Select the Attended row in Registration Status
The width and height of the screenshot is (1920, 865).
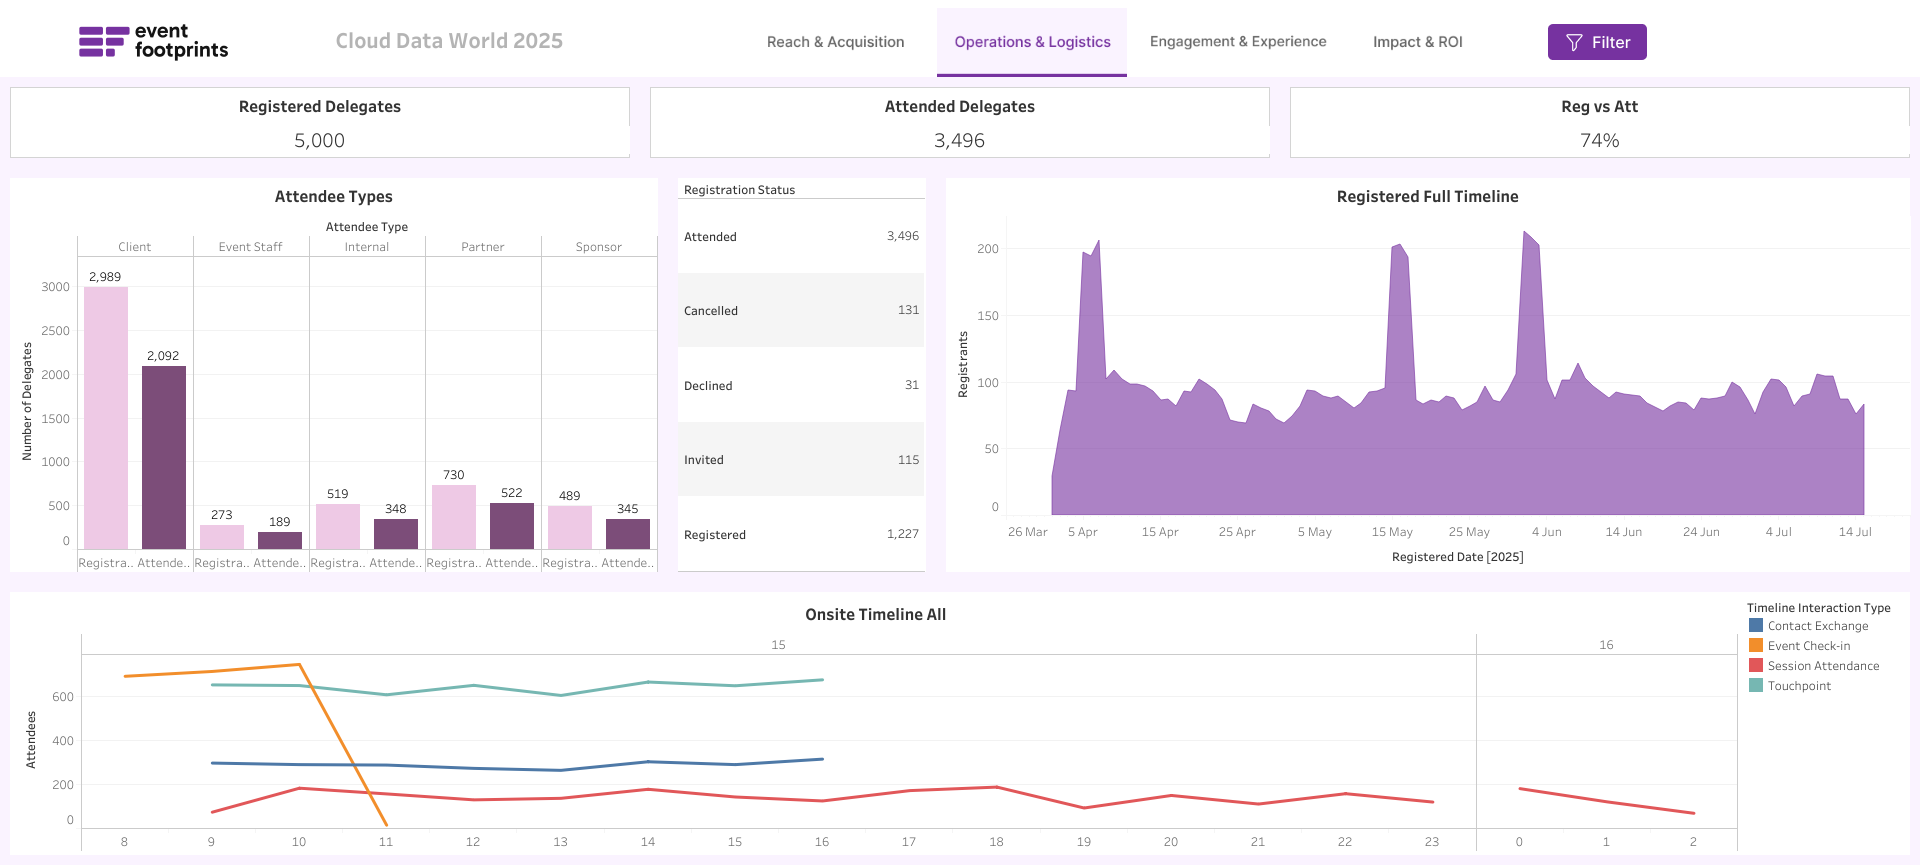click(x=800, y=237)
